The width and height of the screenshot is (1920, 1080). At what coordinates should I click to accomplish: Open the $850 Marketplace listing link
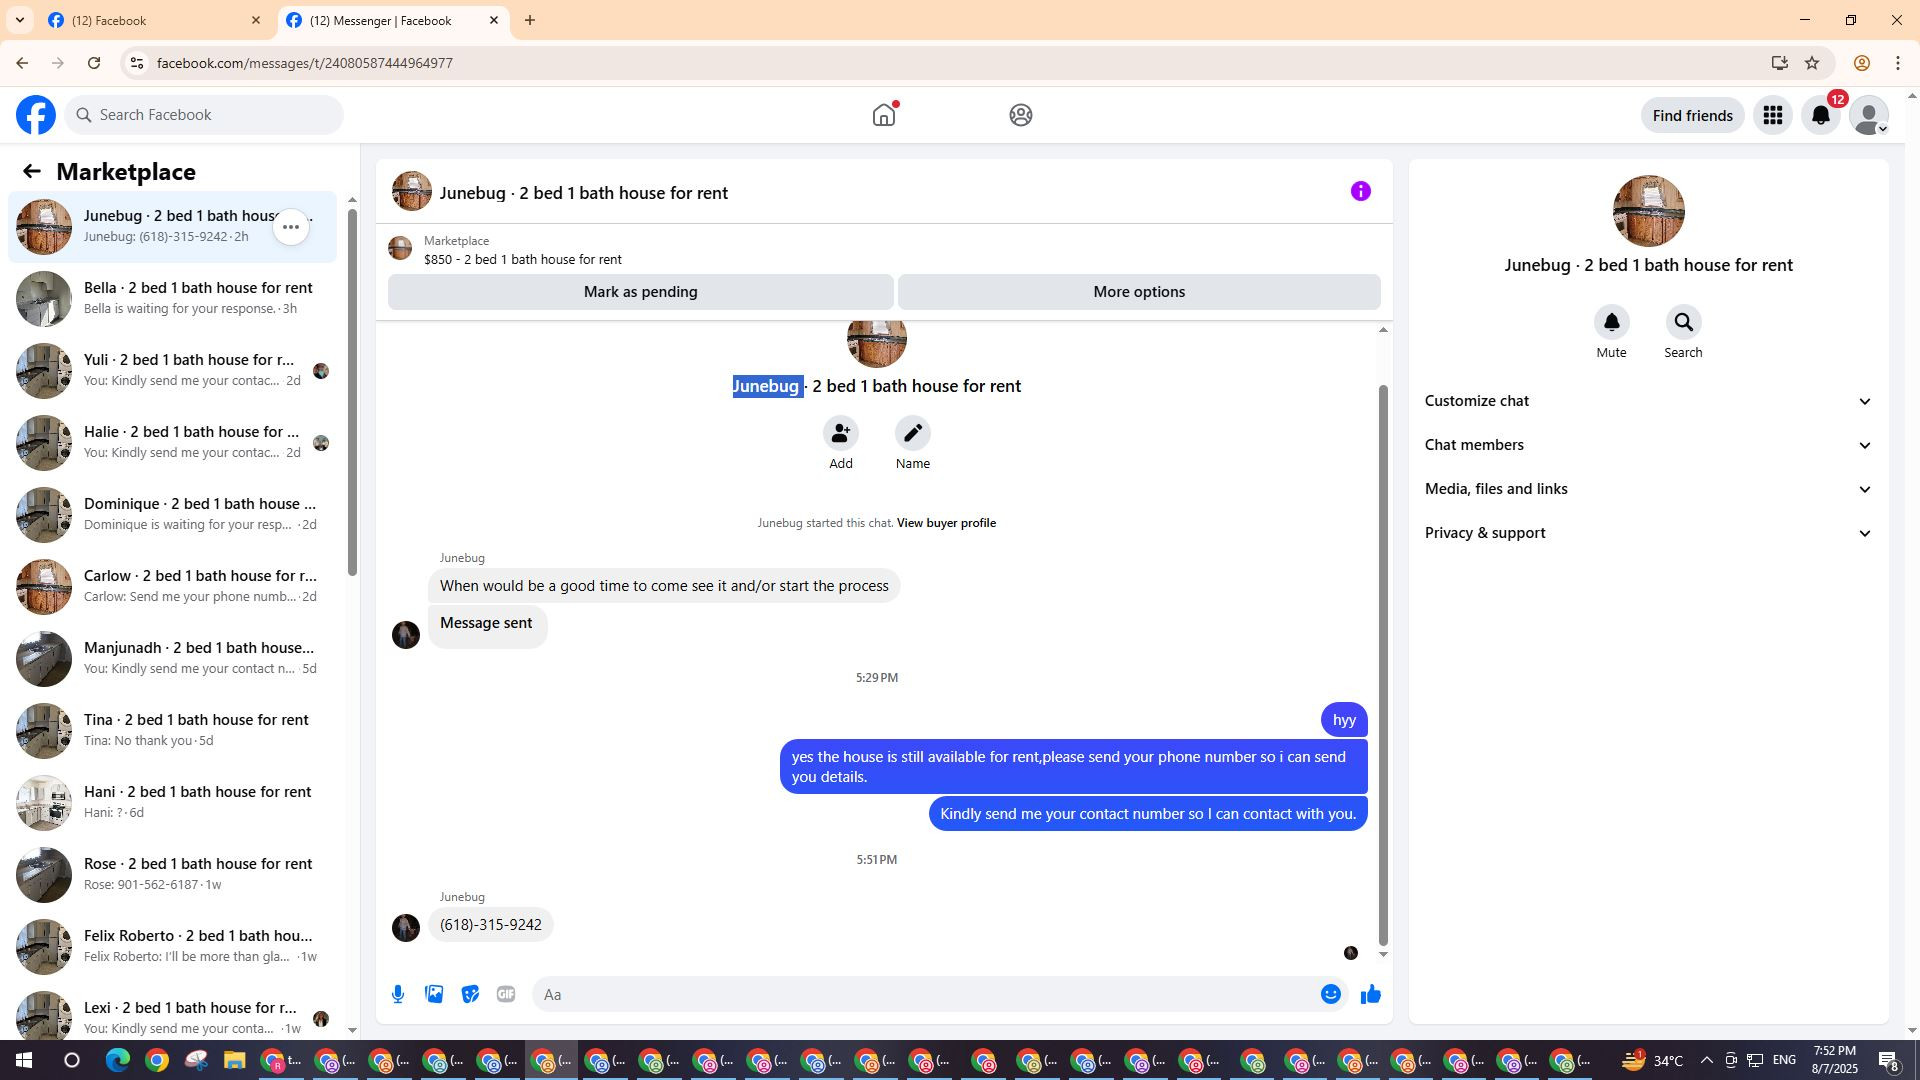(x=522, y=259)
